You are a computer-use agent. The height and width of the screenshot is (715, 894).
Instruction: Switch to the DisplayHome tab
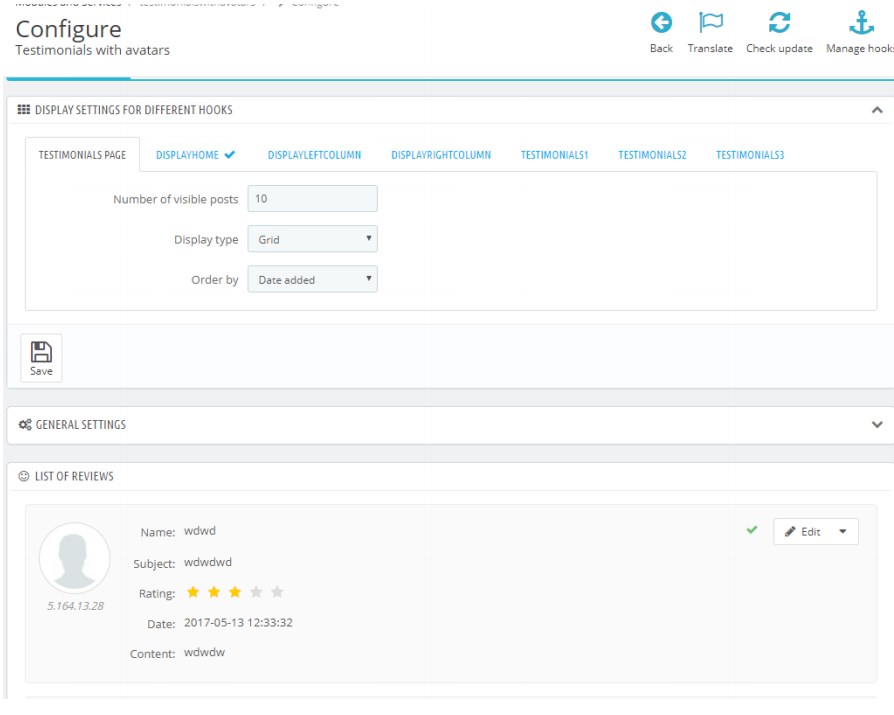[195, 155]
